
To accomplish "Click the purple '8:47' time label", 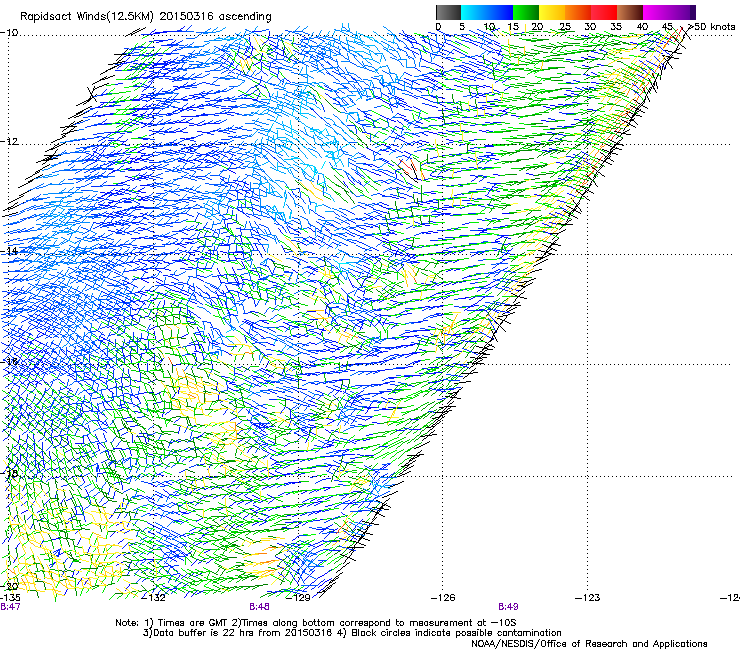I will tap(10, 607).
